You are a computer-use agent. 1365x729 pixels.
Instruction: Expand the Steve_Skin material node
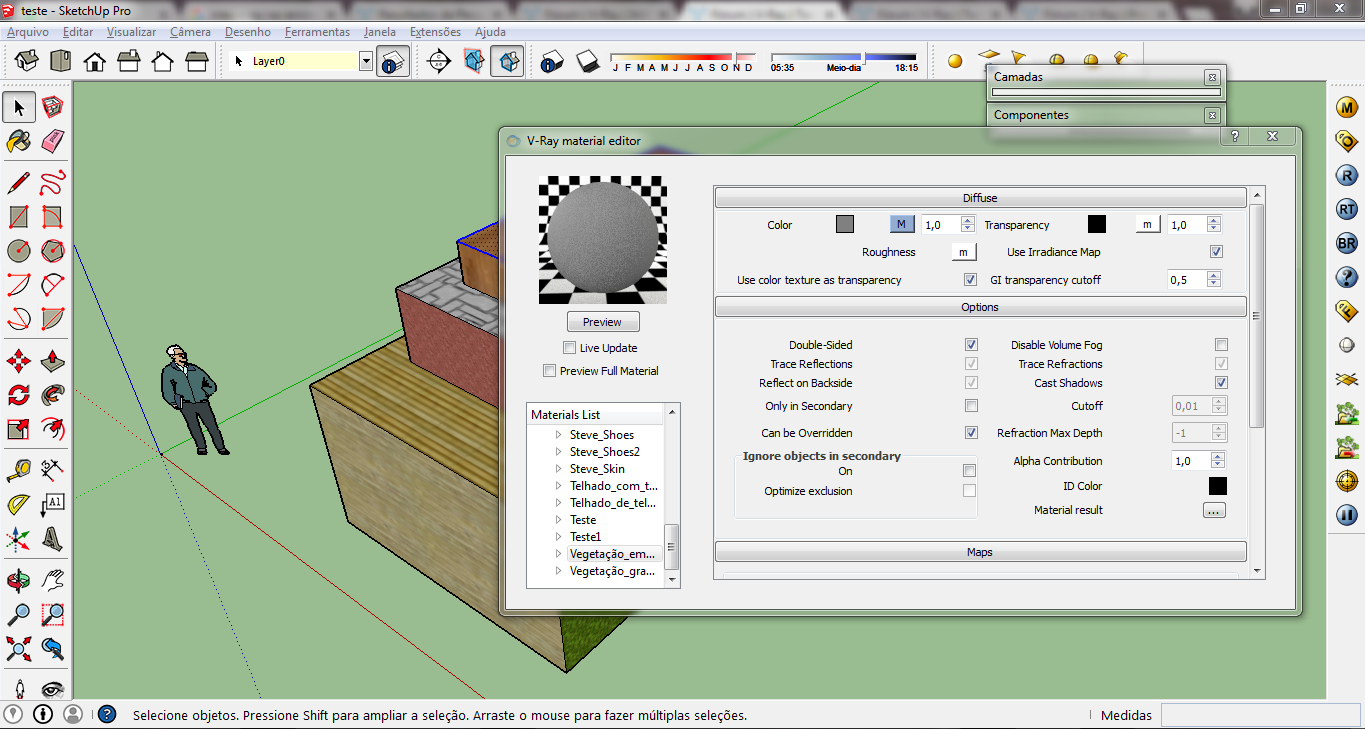tap(559, 469)
